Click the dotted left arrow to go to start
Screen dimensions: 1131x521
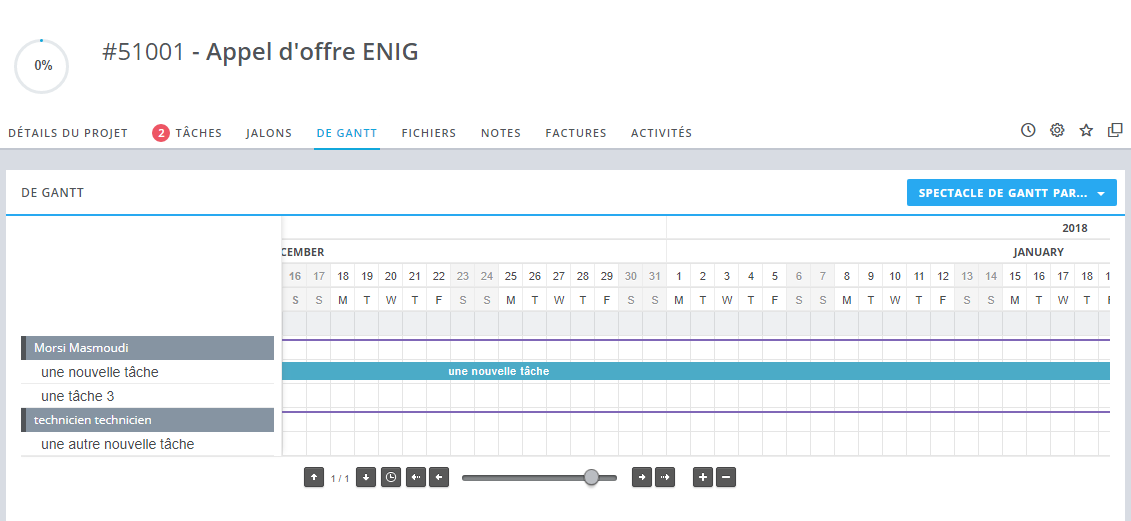(415, 478)
